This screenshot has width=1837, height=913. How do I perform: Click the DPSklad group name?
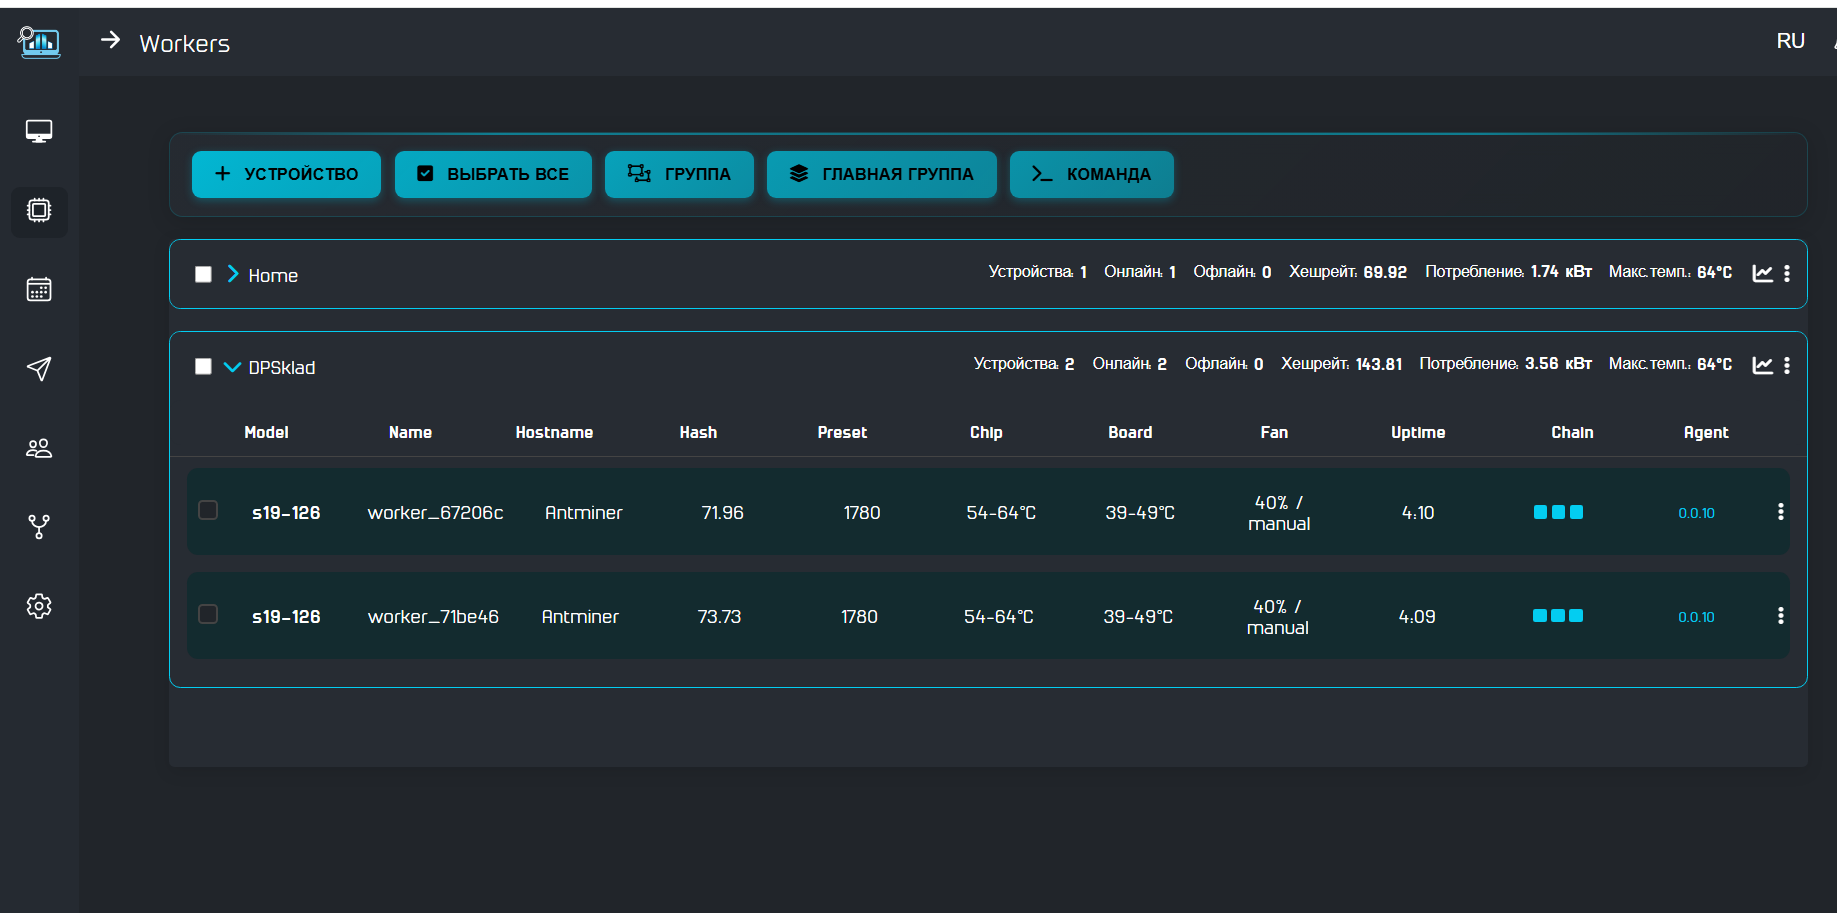tap(282, 367)
